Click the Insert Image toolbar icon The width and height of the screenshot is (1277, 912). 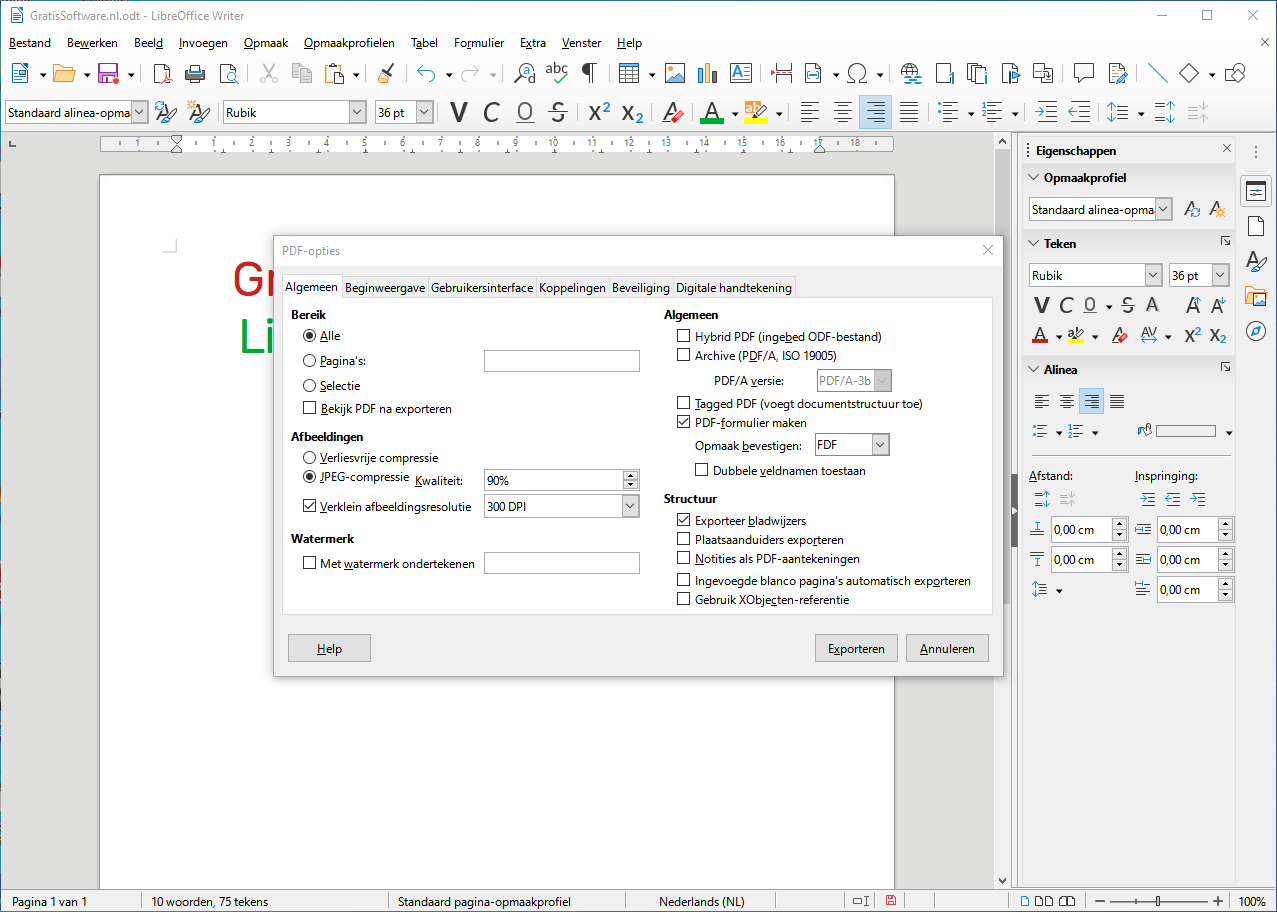point(675,73)
